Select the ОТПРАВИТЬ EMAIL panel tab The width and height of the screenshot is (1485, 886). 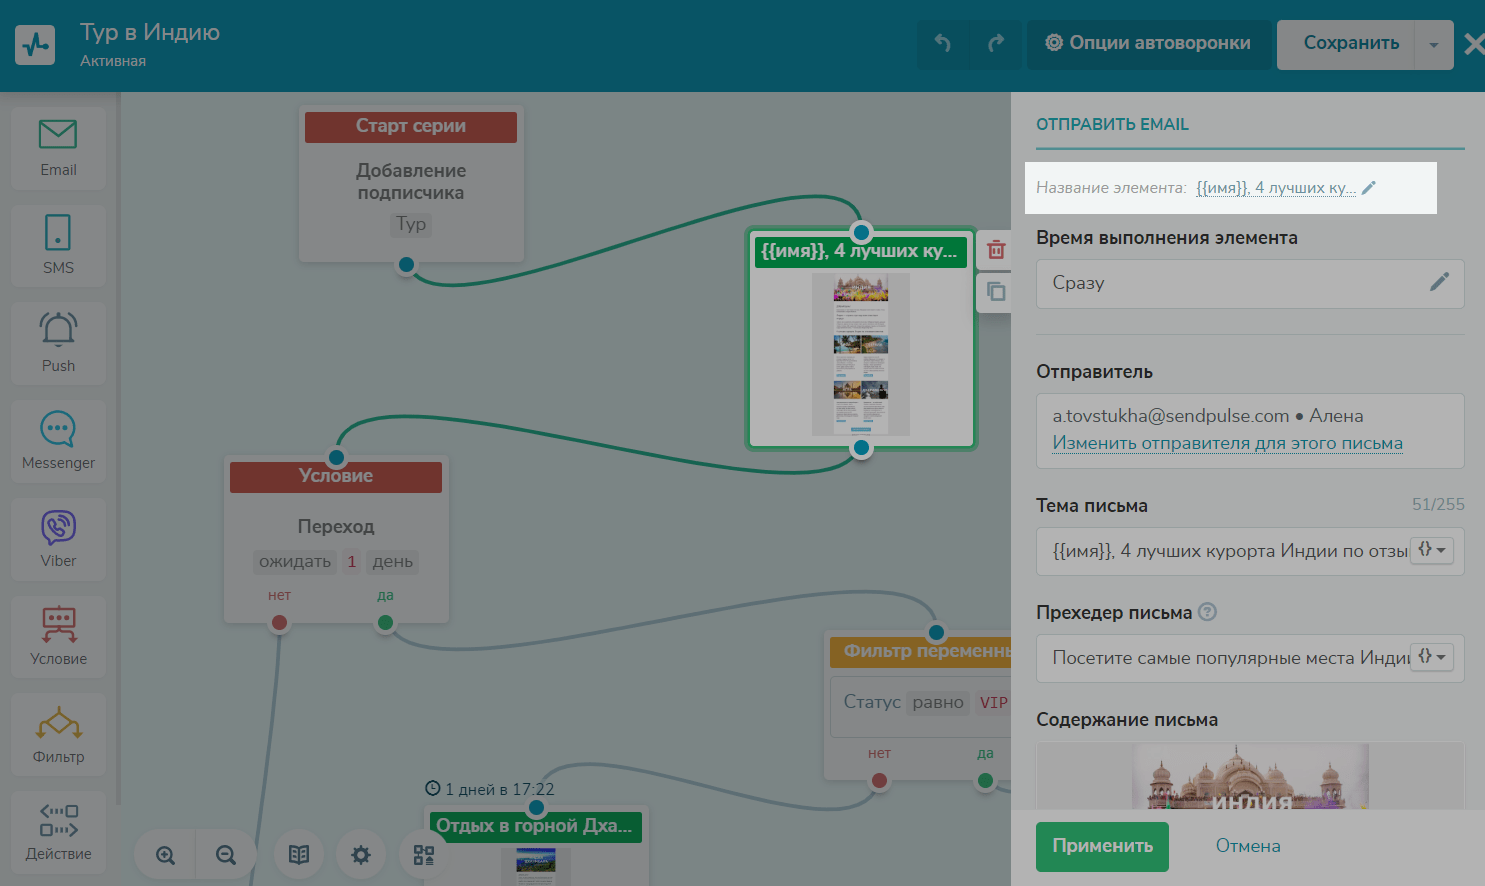1112,124
